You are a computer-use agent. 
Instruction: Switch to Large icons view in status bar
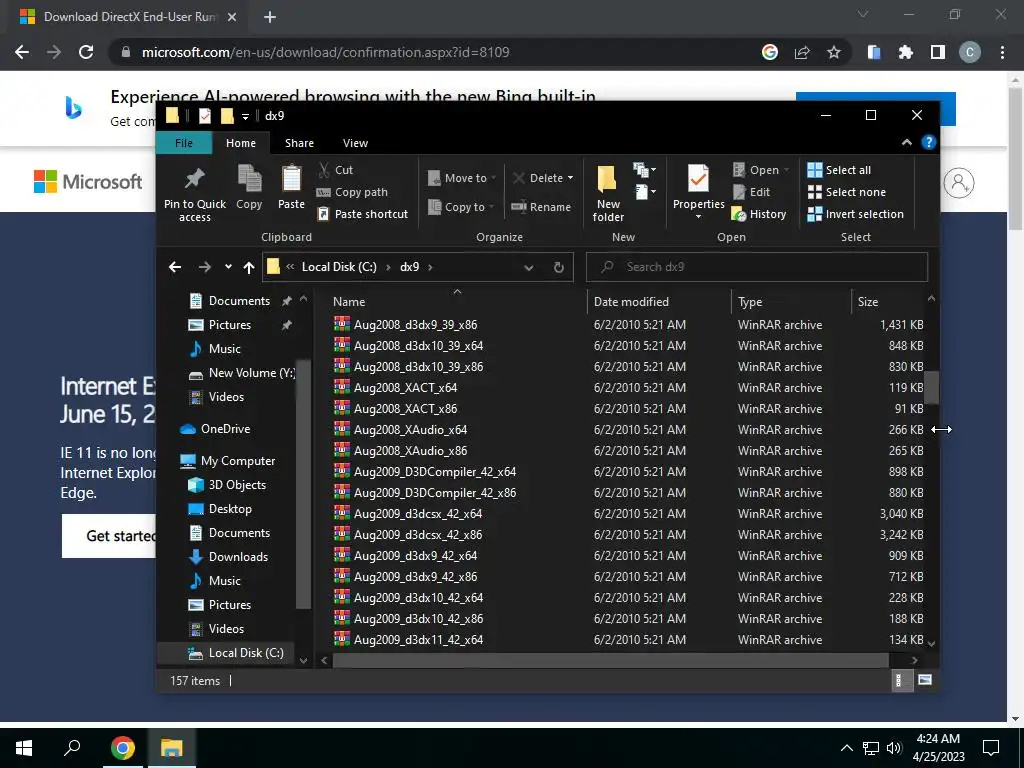(925, 680)
